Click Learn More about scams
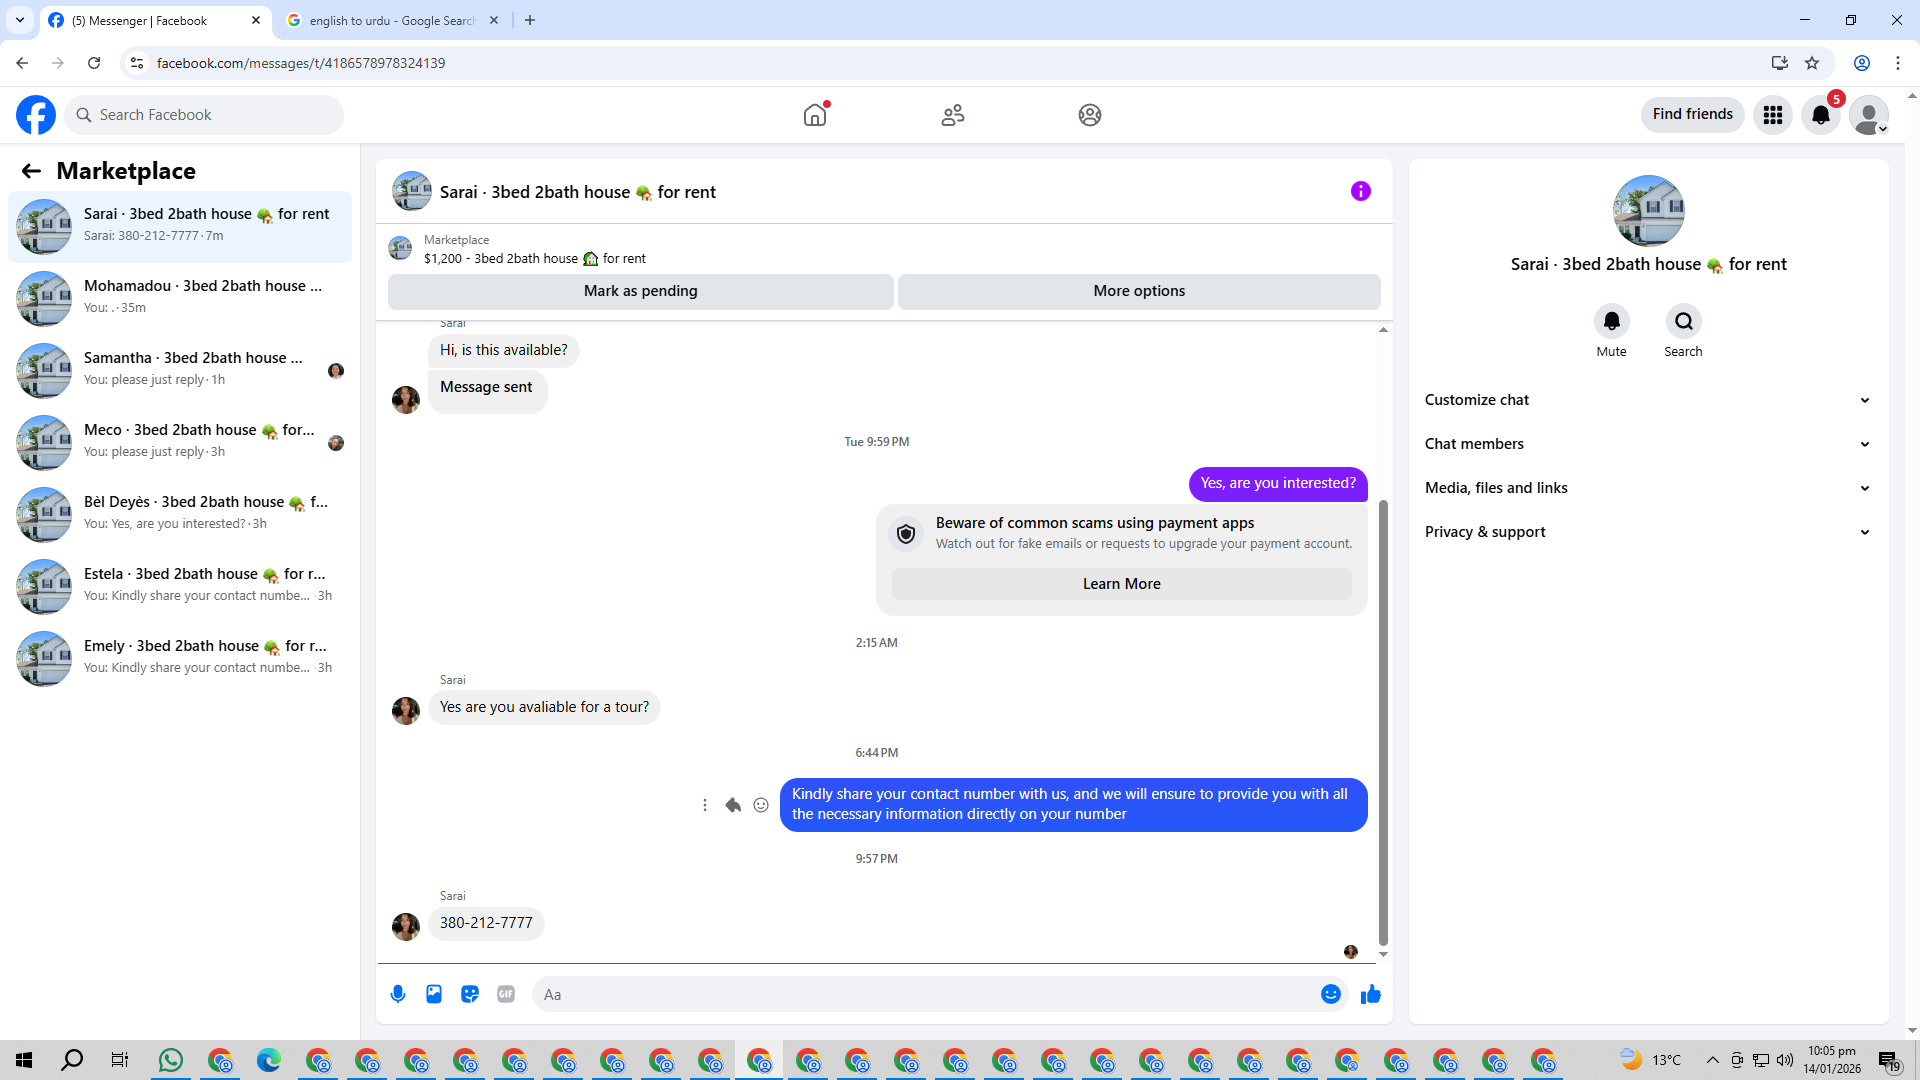The image size is (1920, 1080). [1121, 584]
